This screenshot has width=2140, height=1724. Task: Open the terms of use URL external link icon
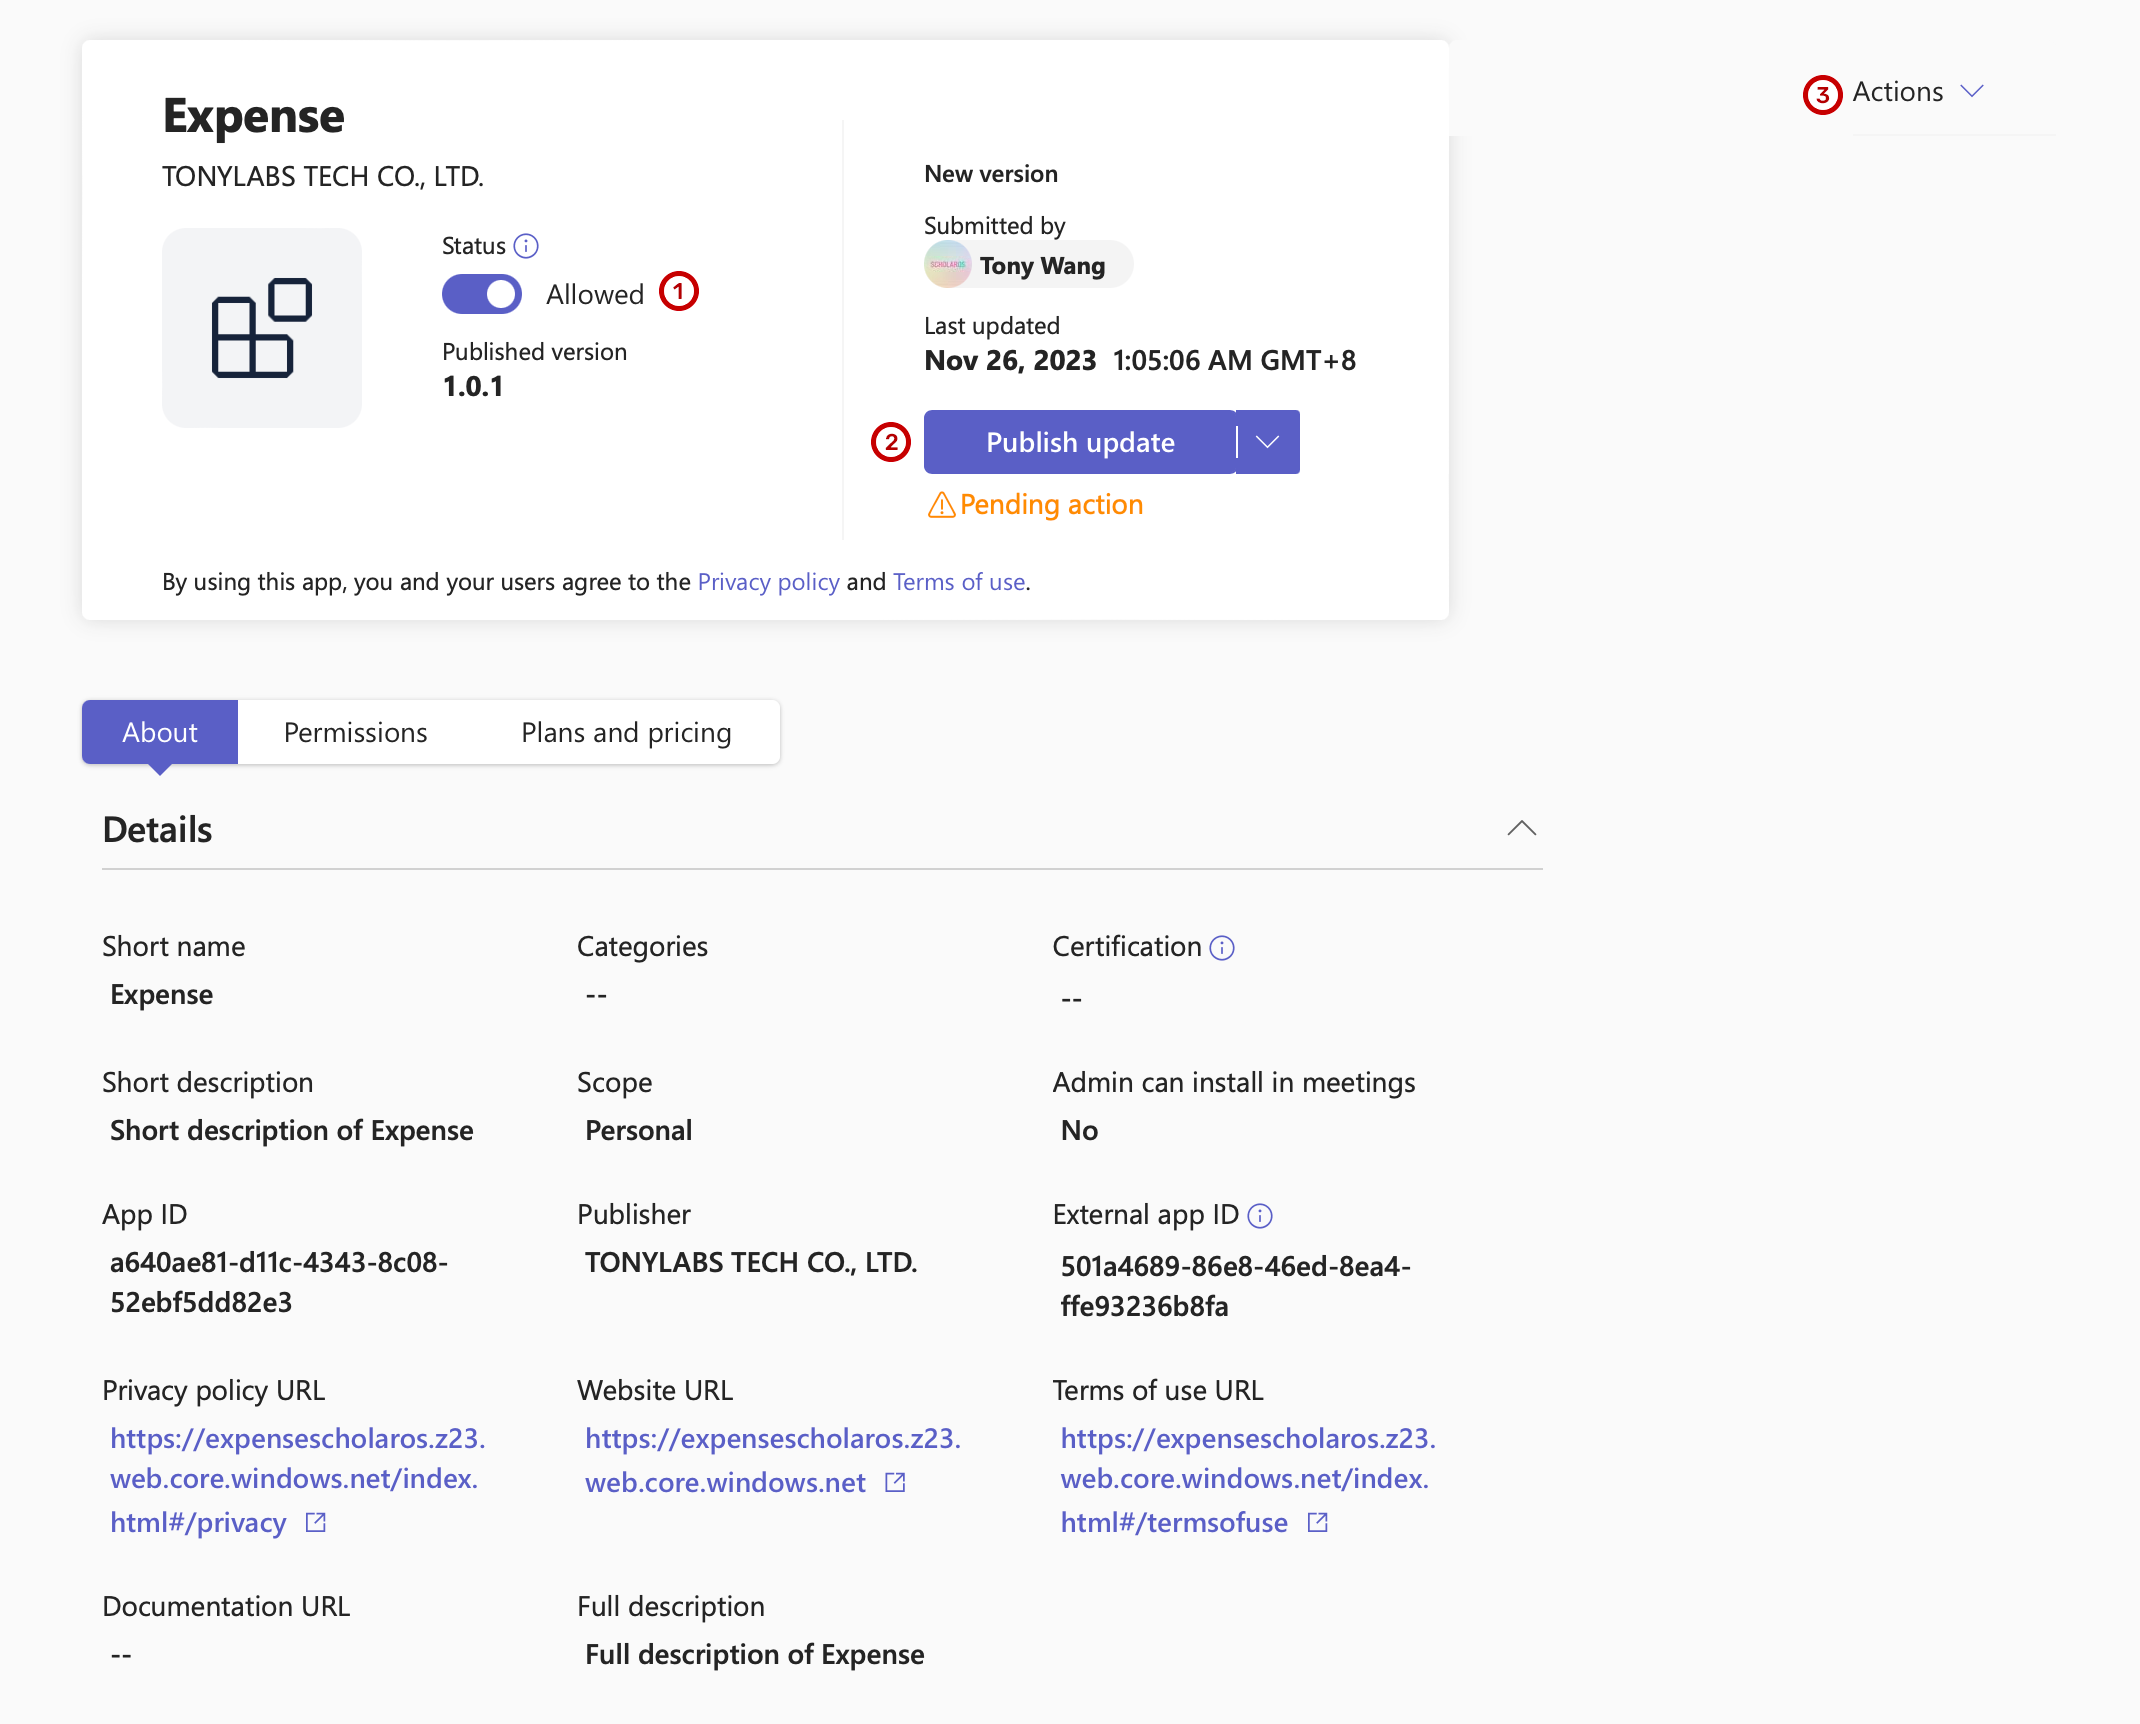1318,1523
